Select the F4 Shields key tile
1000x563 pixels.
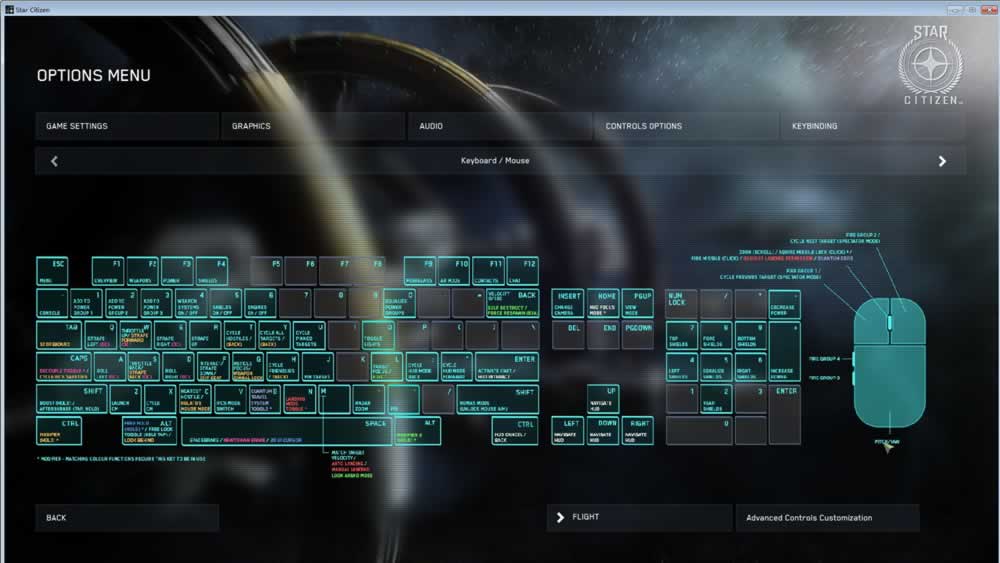point(212,271)
